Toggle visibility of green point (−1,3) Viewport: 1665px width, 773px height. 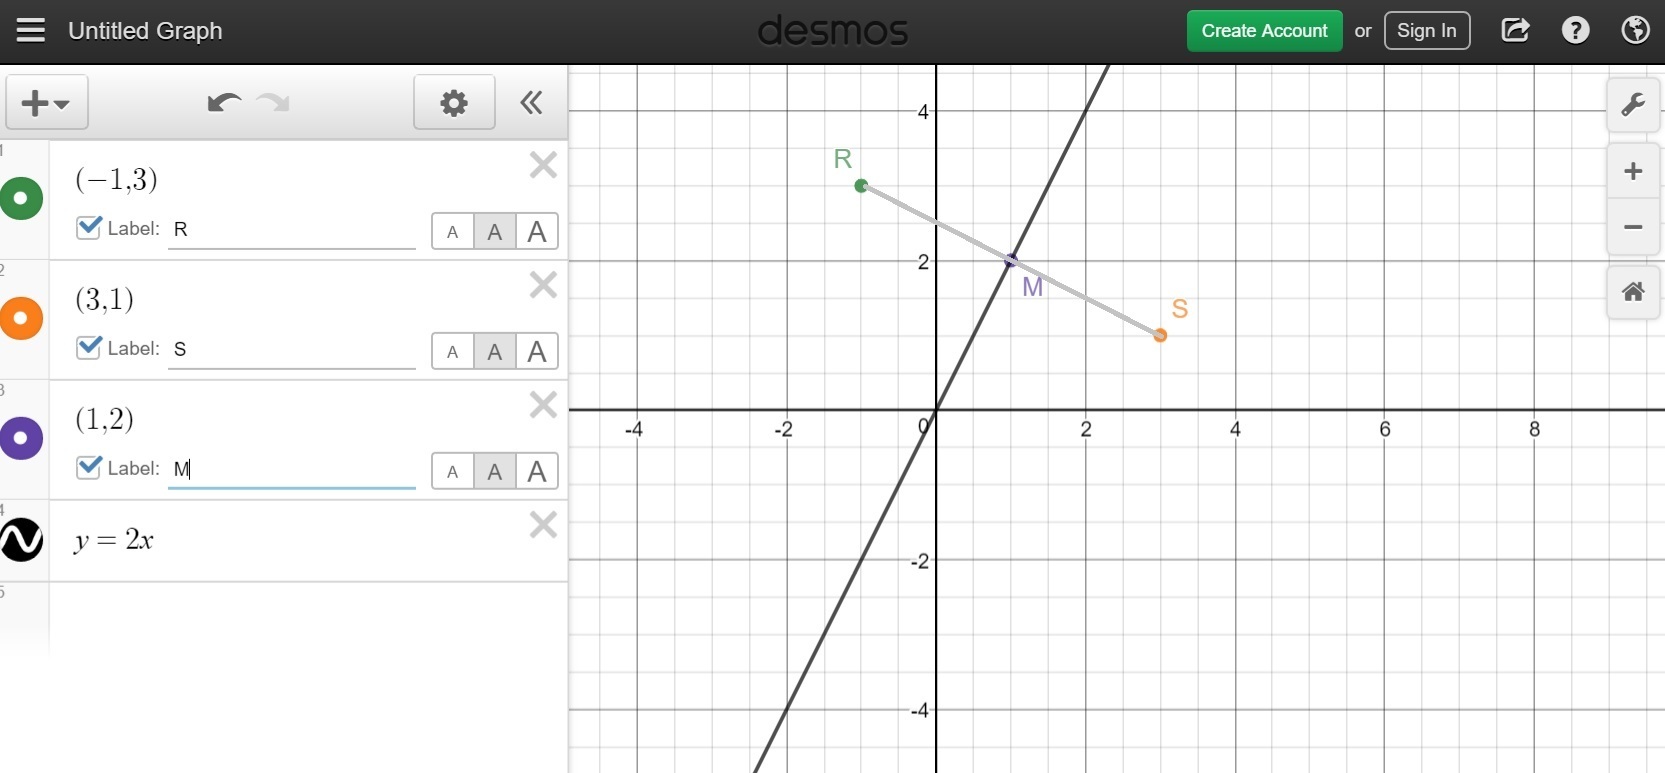tap(22, 198)
